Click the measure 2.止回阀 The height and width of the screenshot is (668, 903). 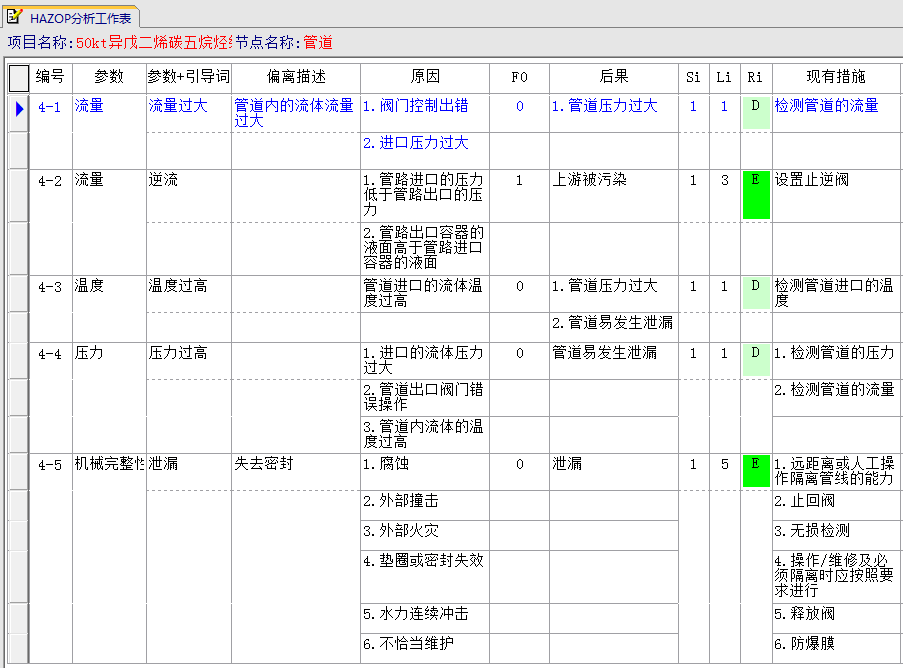point(836,506)
